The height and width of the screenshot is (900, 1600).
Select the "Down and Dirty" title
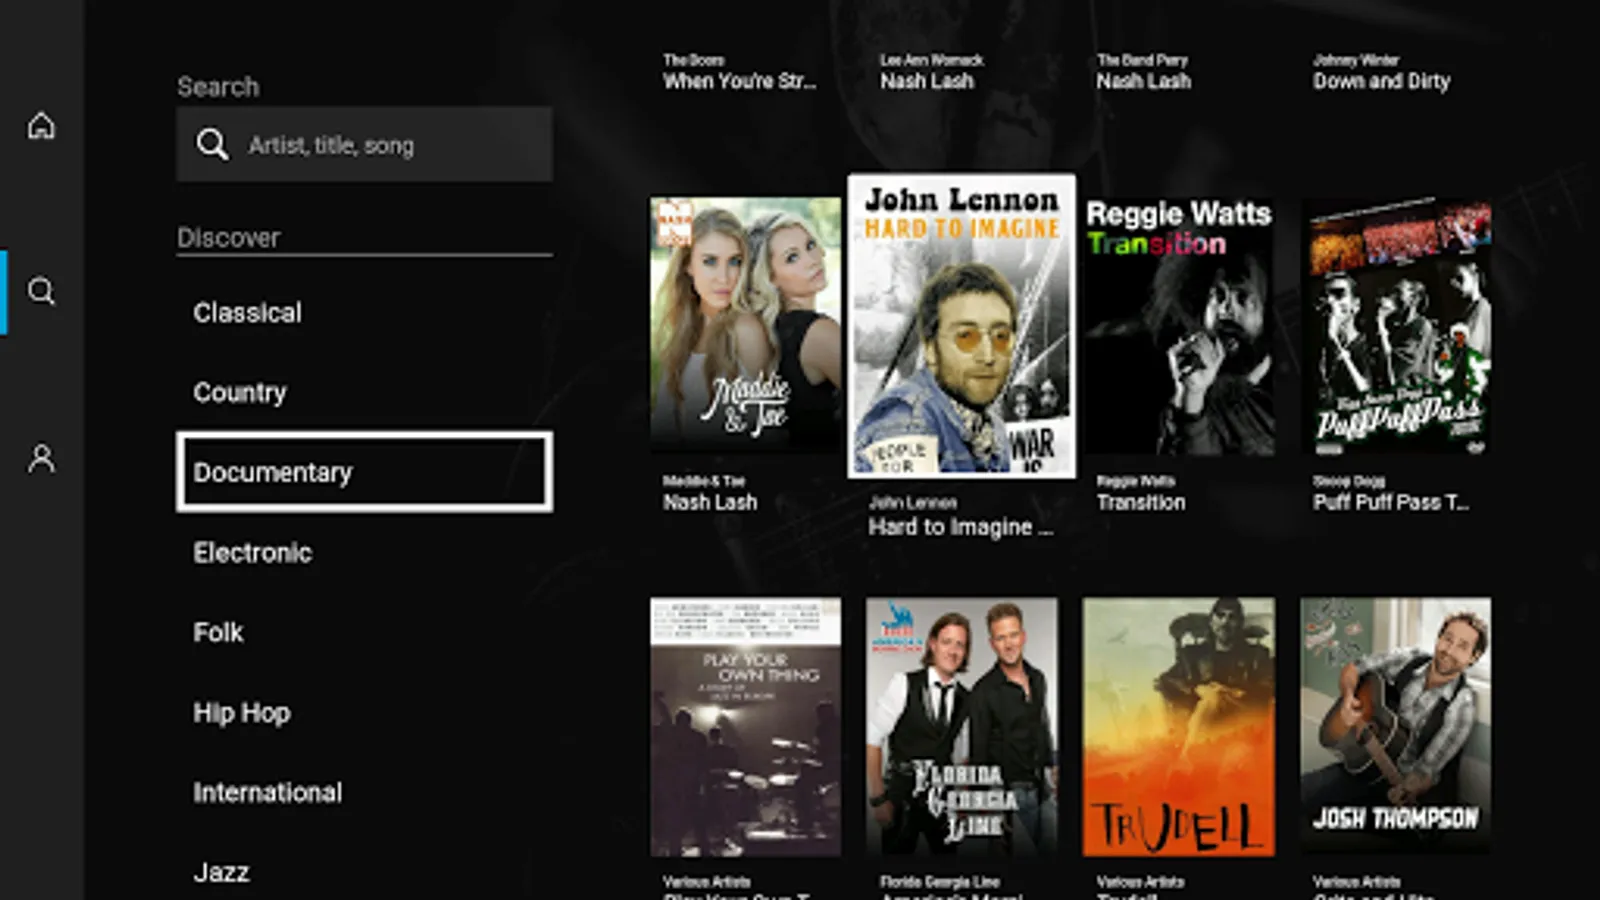click(x=1382, y=81)
